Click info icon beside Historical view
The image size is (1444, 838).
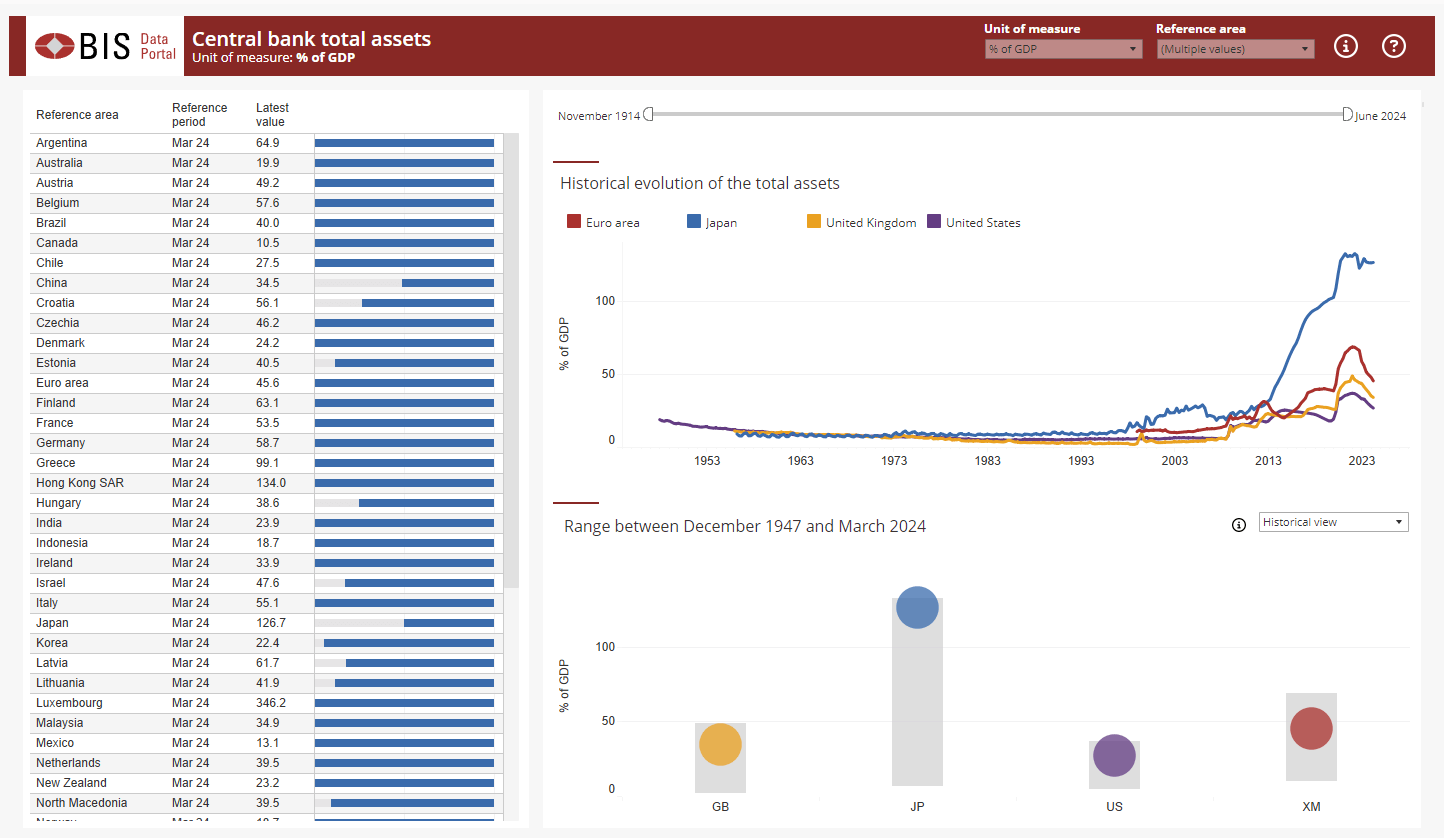click(1239, 524)
